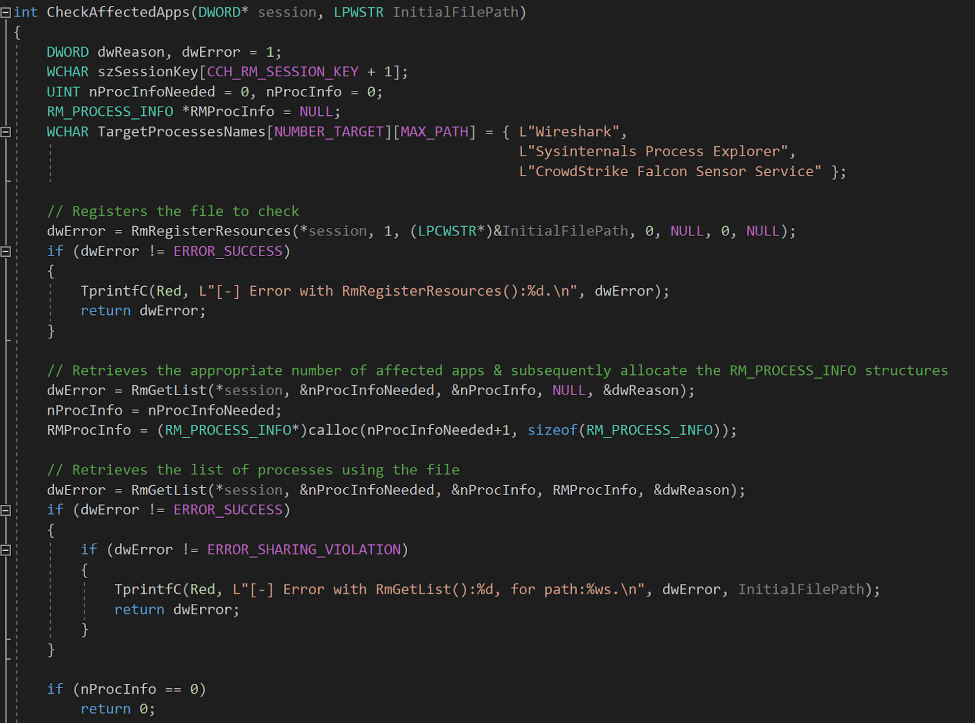Collapse the if block after second RmGetList call
Viewport: 977px width, 725px height.
pyautogui.click(x=6, y=510)
